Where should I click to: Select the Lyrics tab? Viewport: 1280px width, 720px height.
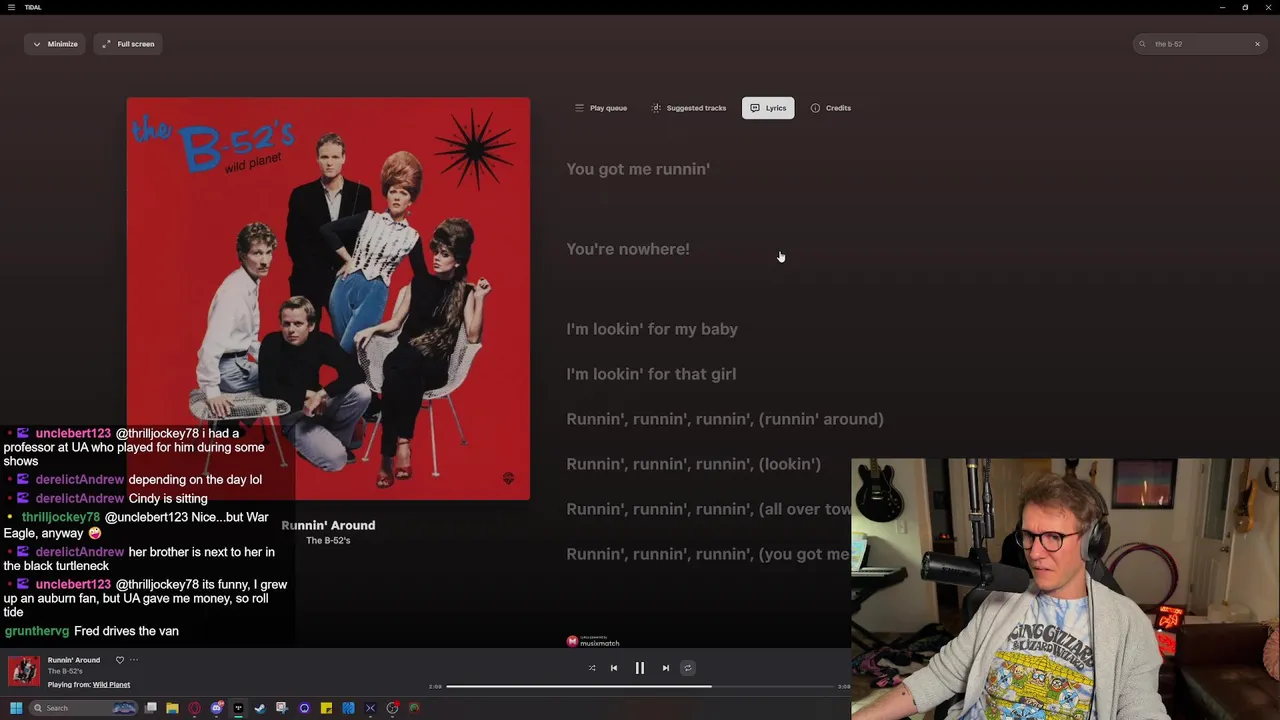pyautogui.click(x=768, y=108)
